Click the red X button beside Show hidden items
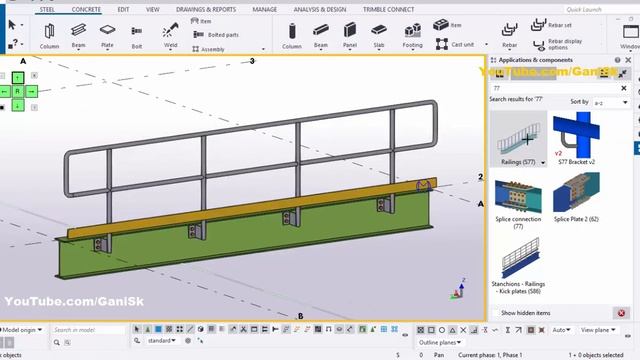 (621, 313)
